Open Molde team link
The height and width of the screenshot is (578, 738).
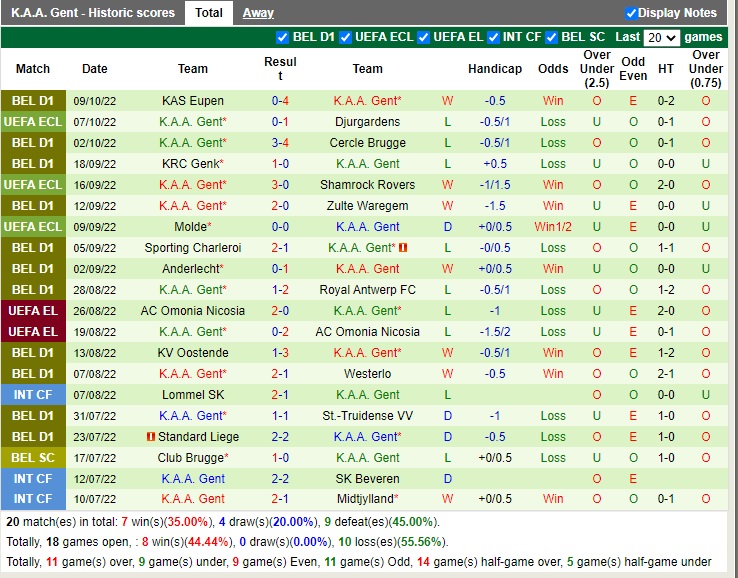tap(191, 227)
